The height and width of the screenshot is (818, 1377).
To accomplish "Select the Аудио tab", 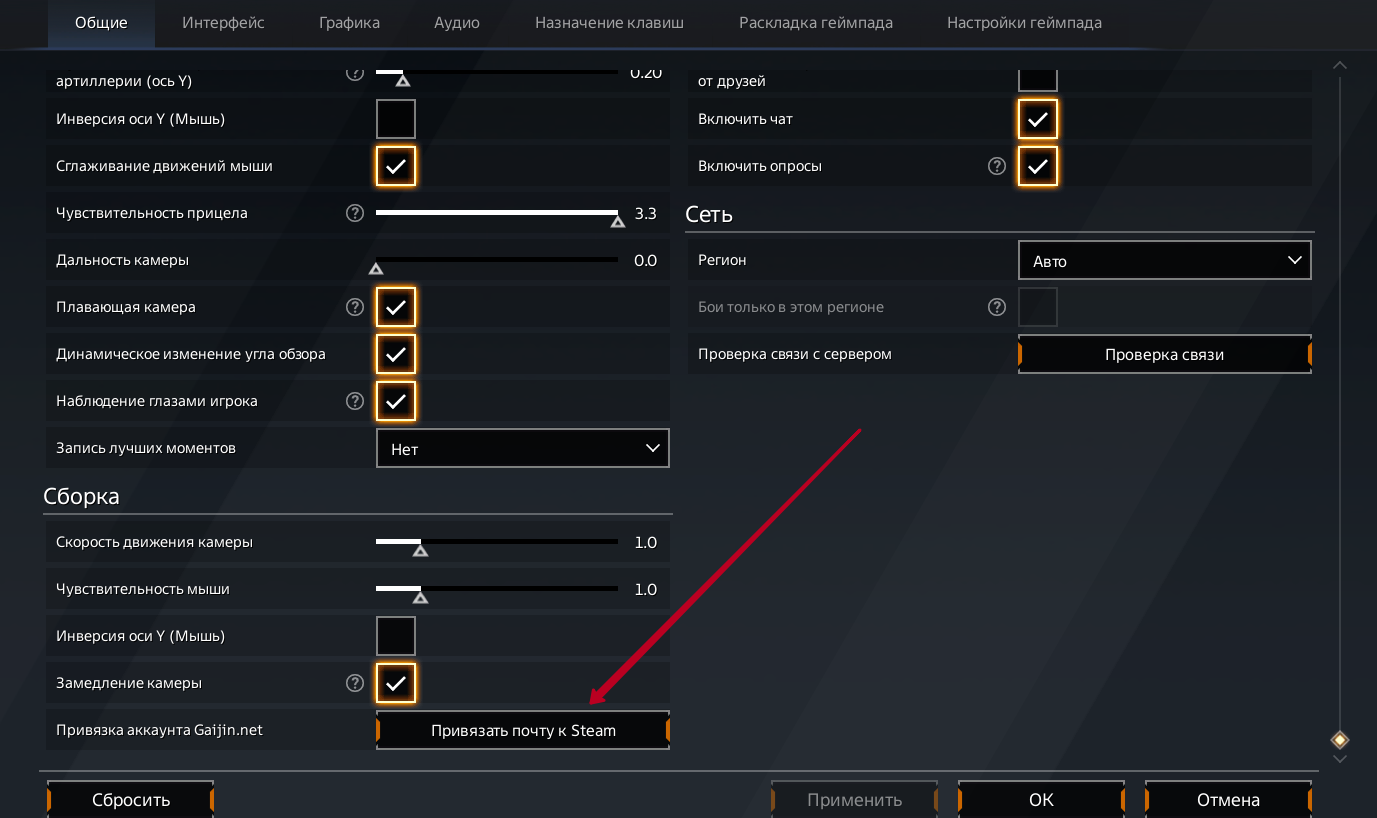I will (x=457, y=22).
